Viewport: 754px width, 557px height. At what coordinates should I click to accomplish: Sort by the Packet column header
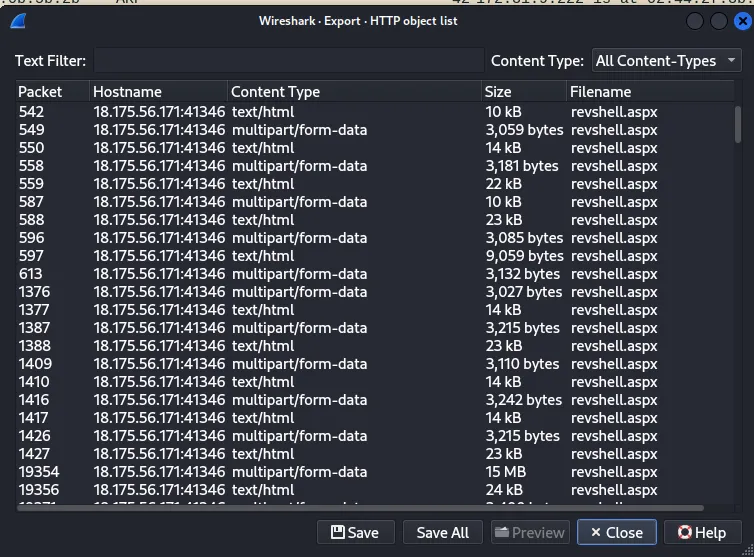(52, 92)
